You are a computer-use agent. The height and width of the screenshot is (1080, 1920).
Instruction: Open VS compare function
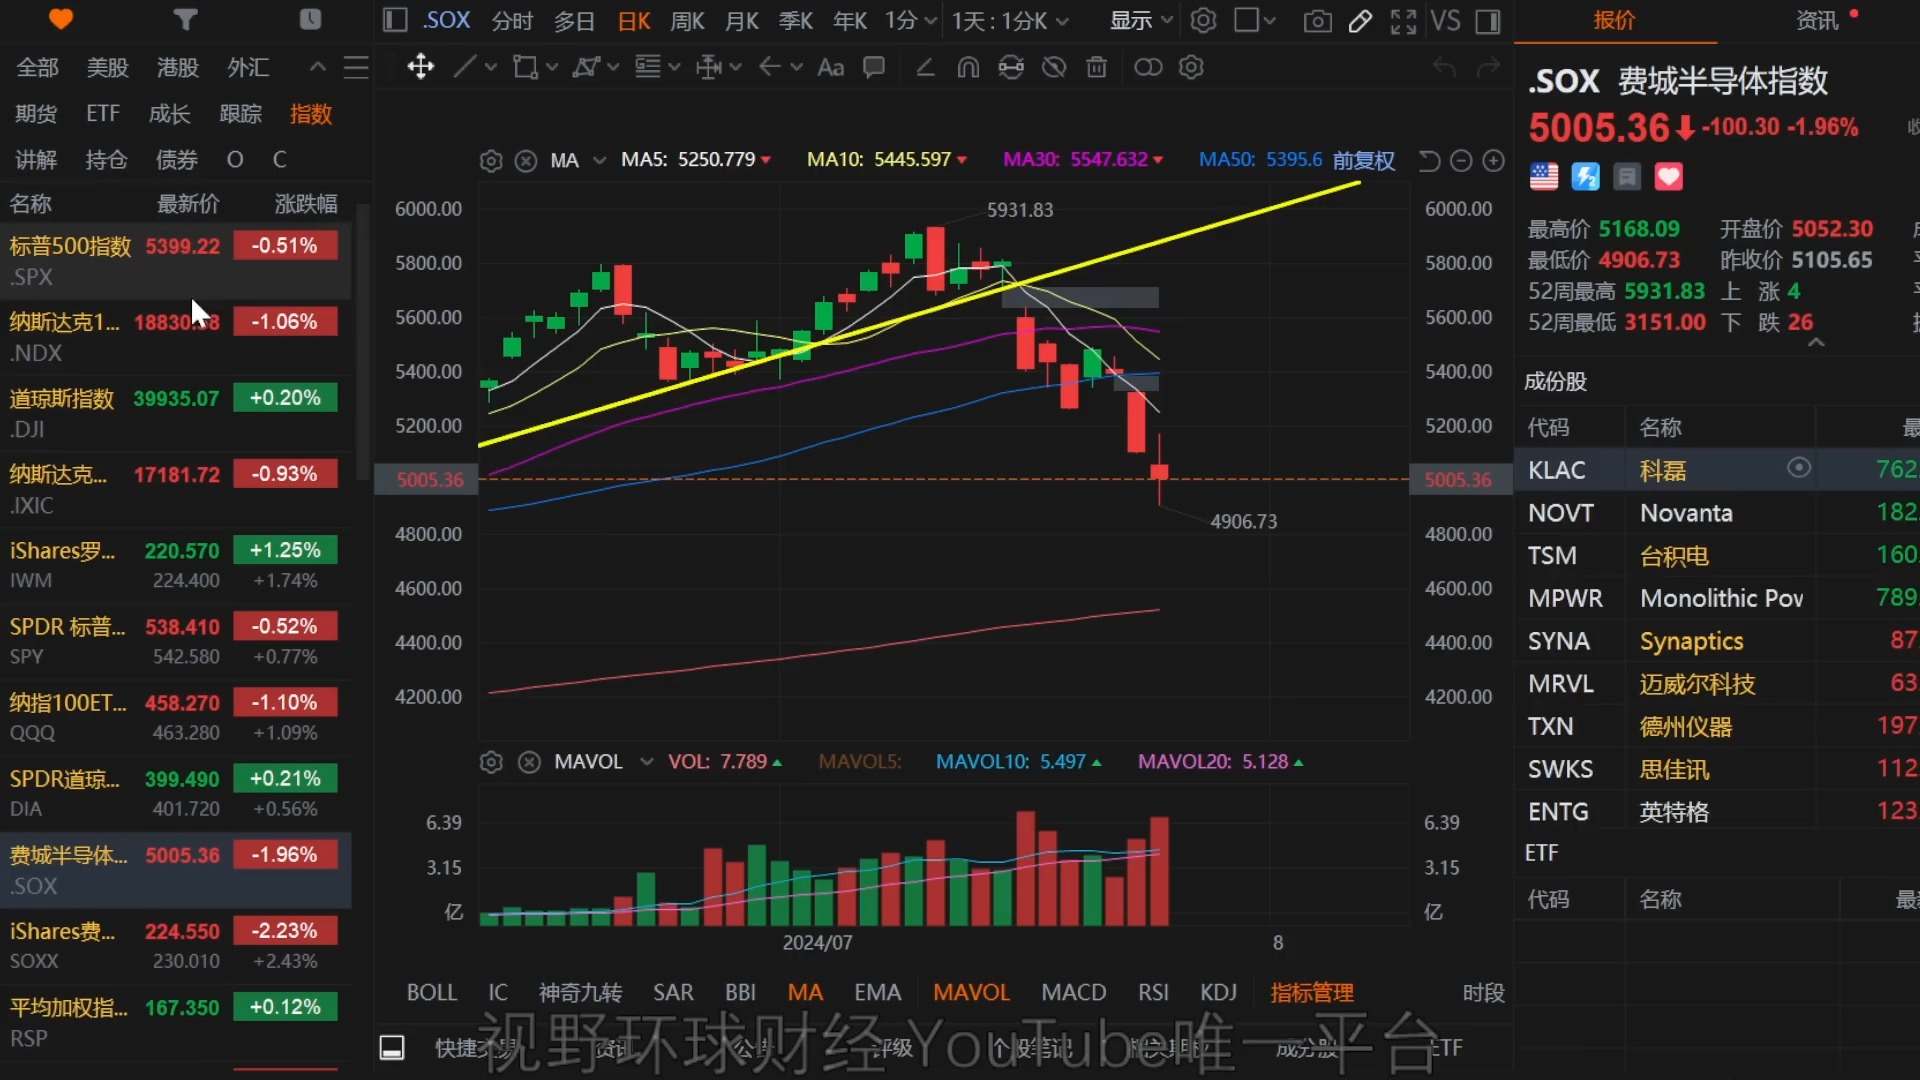click(1445, 21)
